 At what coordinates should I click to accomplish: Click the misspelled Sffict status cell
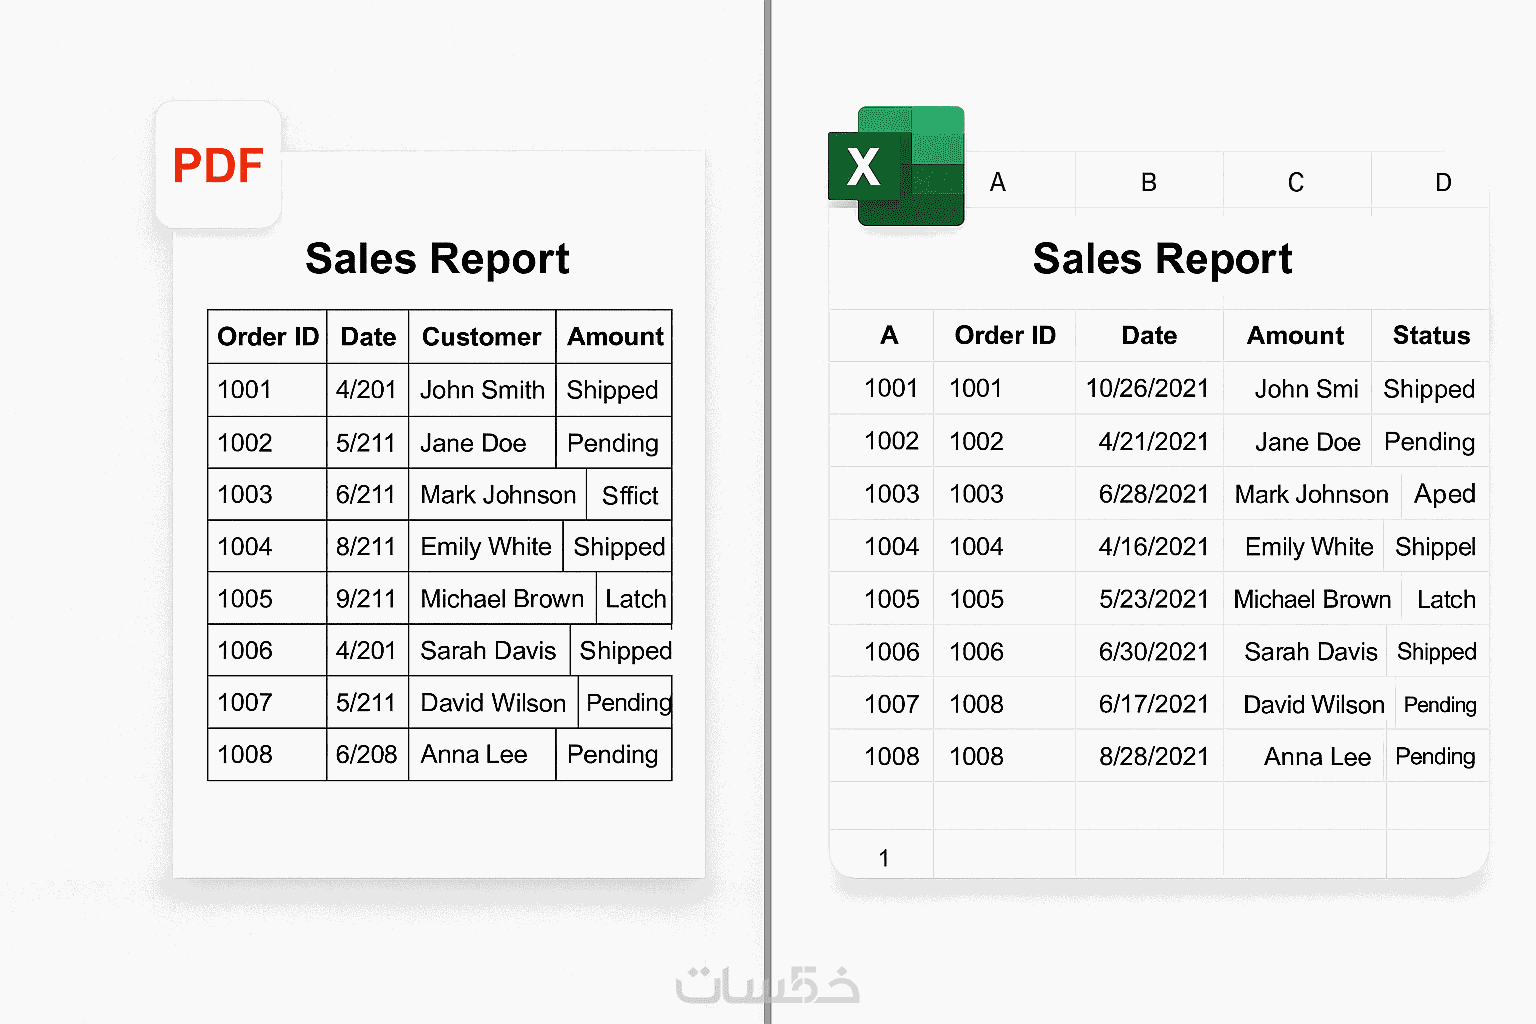(630, 495)
